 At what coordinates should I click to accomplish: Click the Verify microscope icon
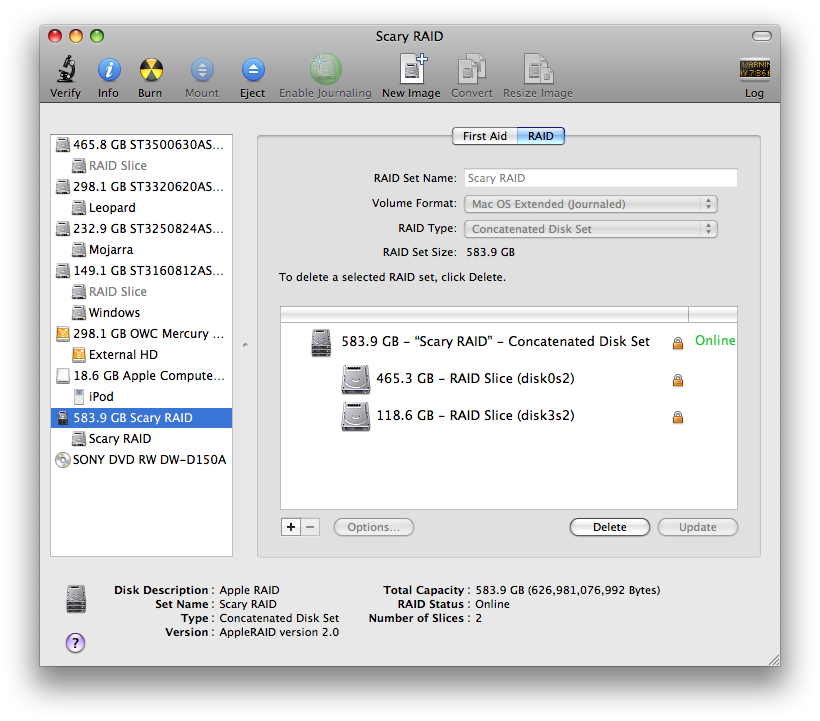pos(66,69)
